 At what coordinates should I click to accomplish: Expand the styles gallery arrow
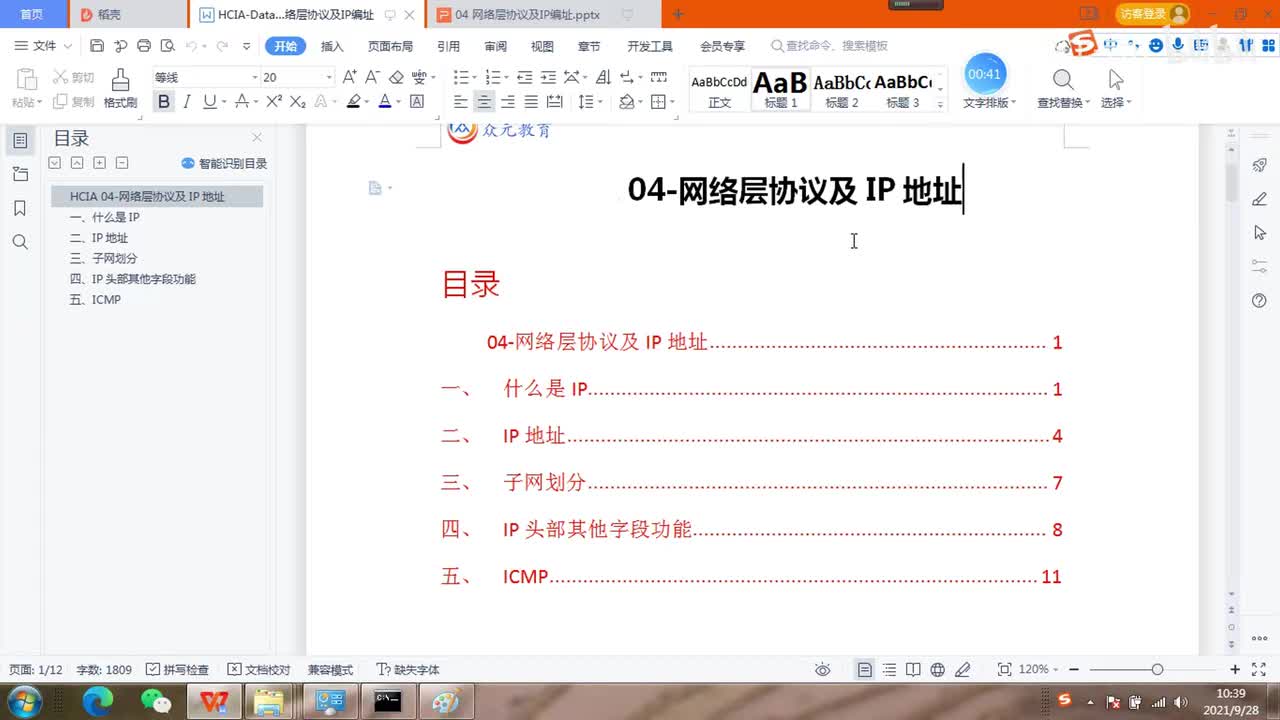point(940,103)
